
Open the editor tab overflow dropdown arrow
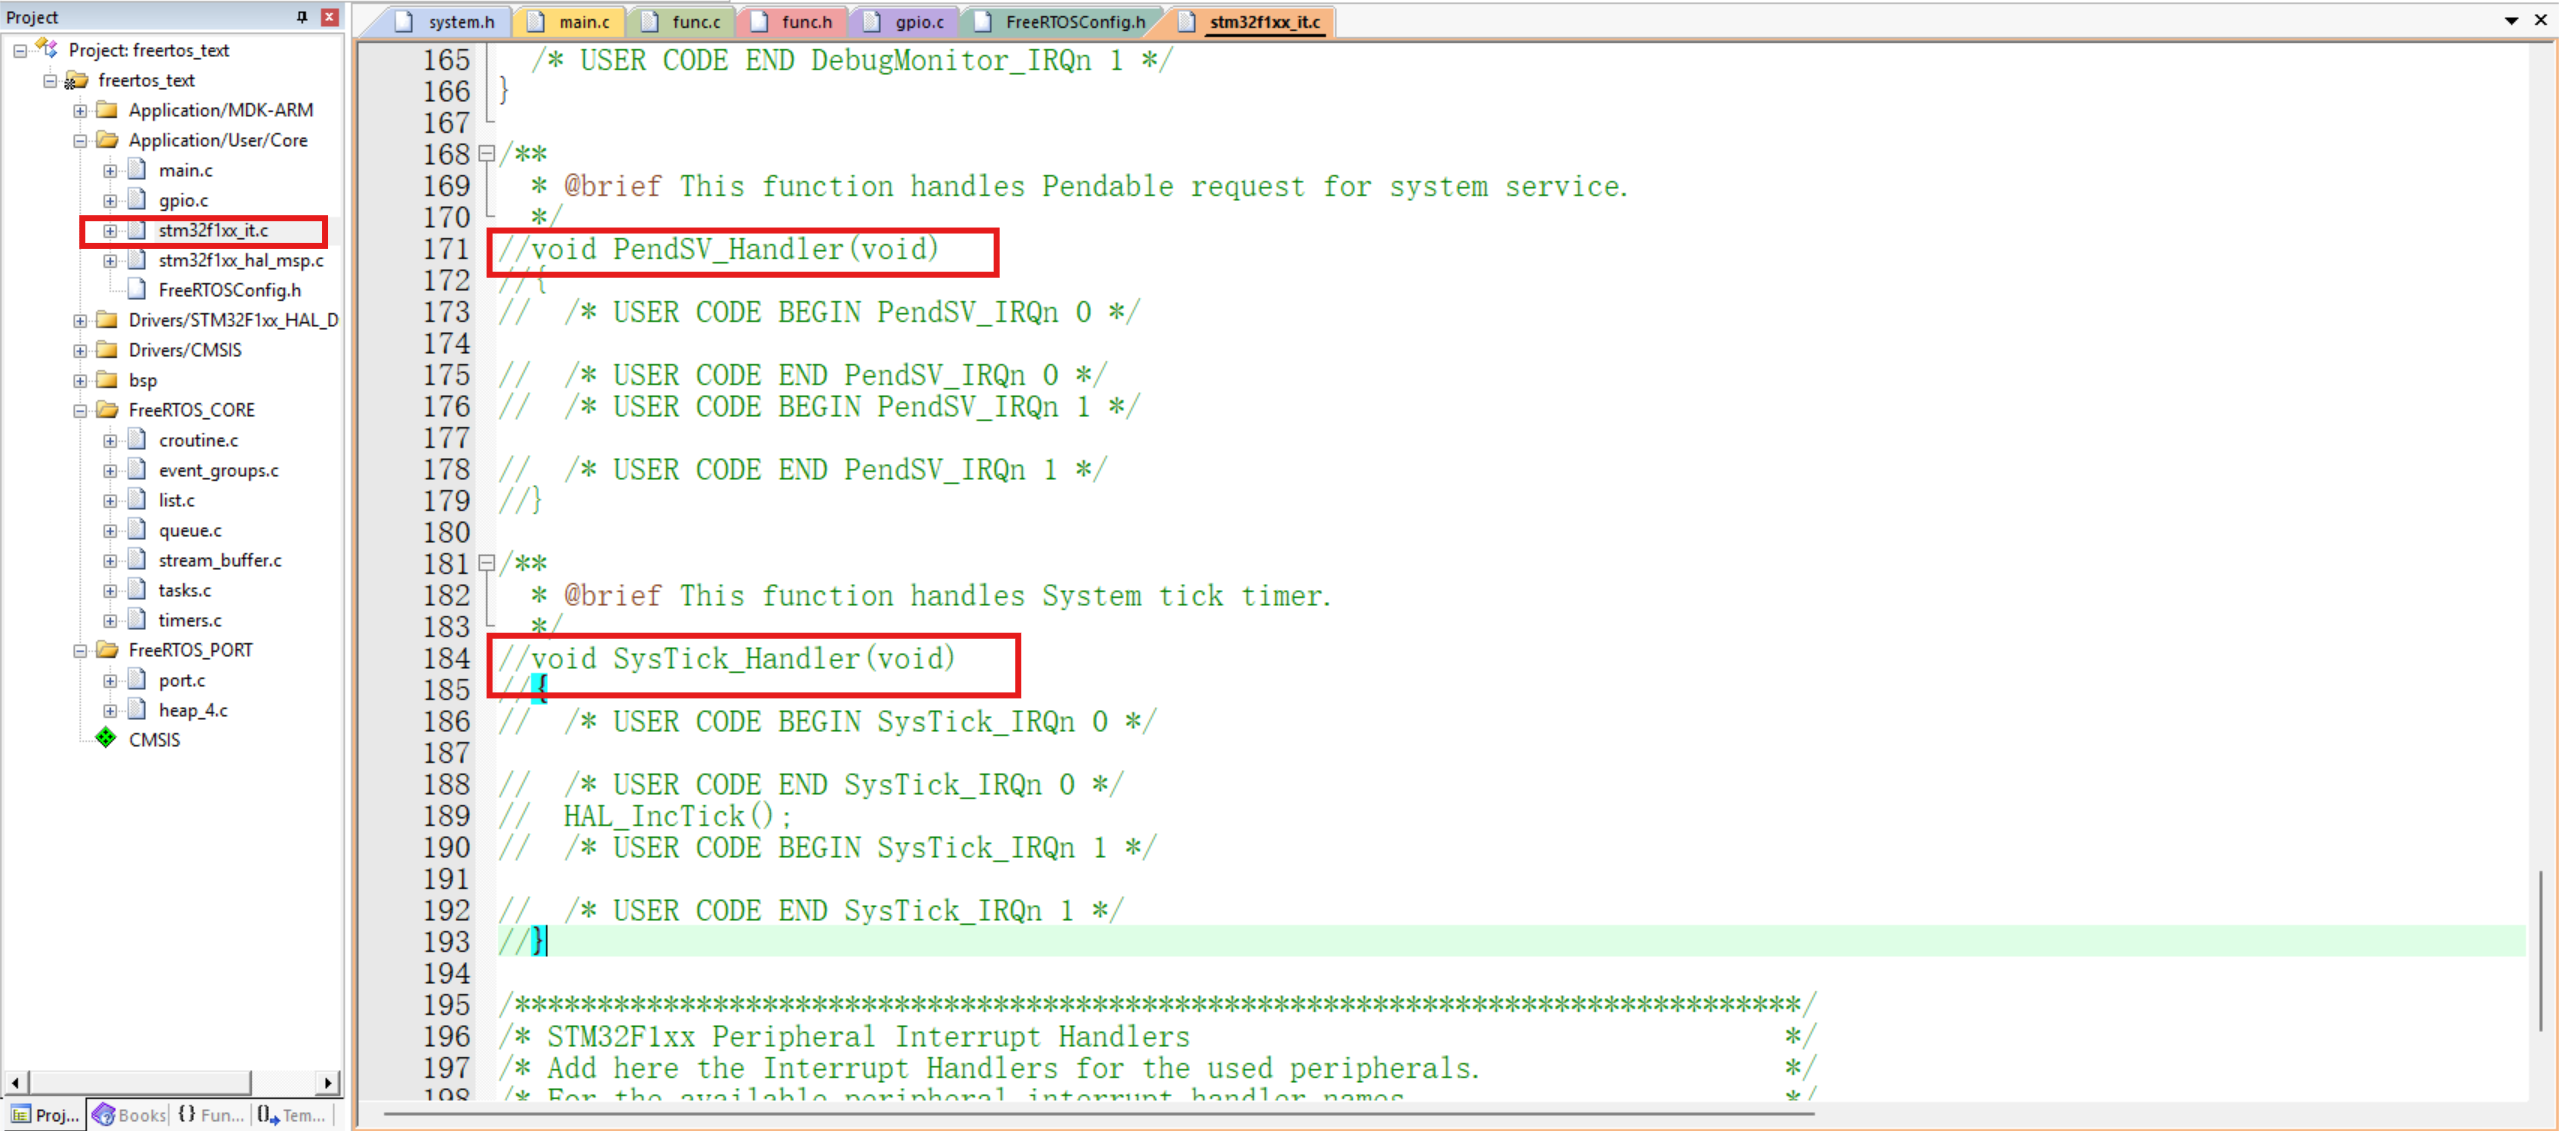tap(2510, 20)
